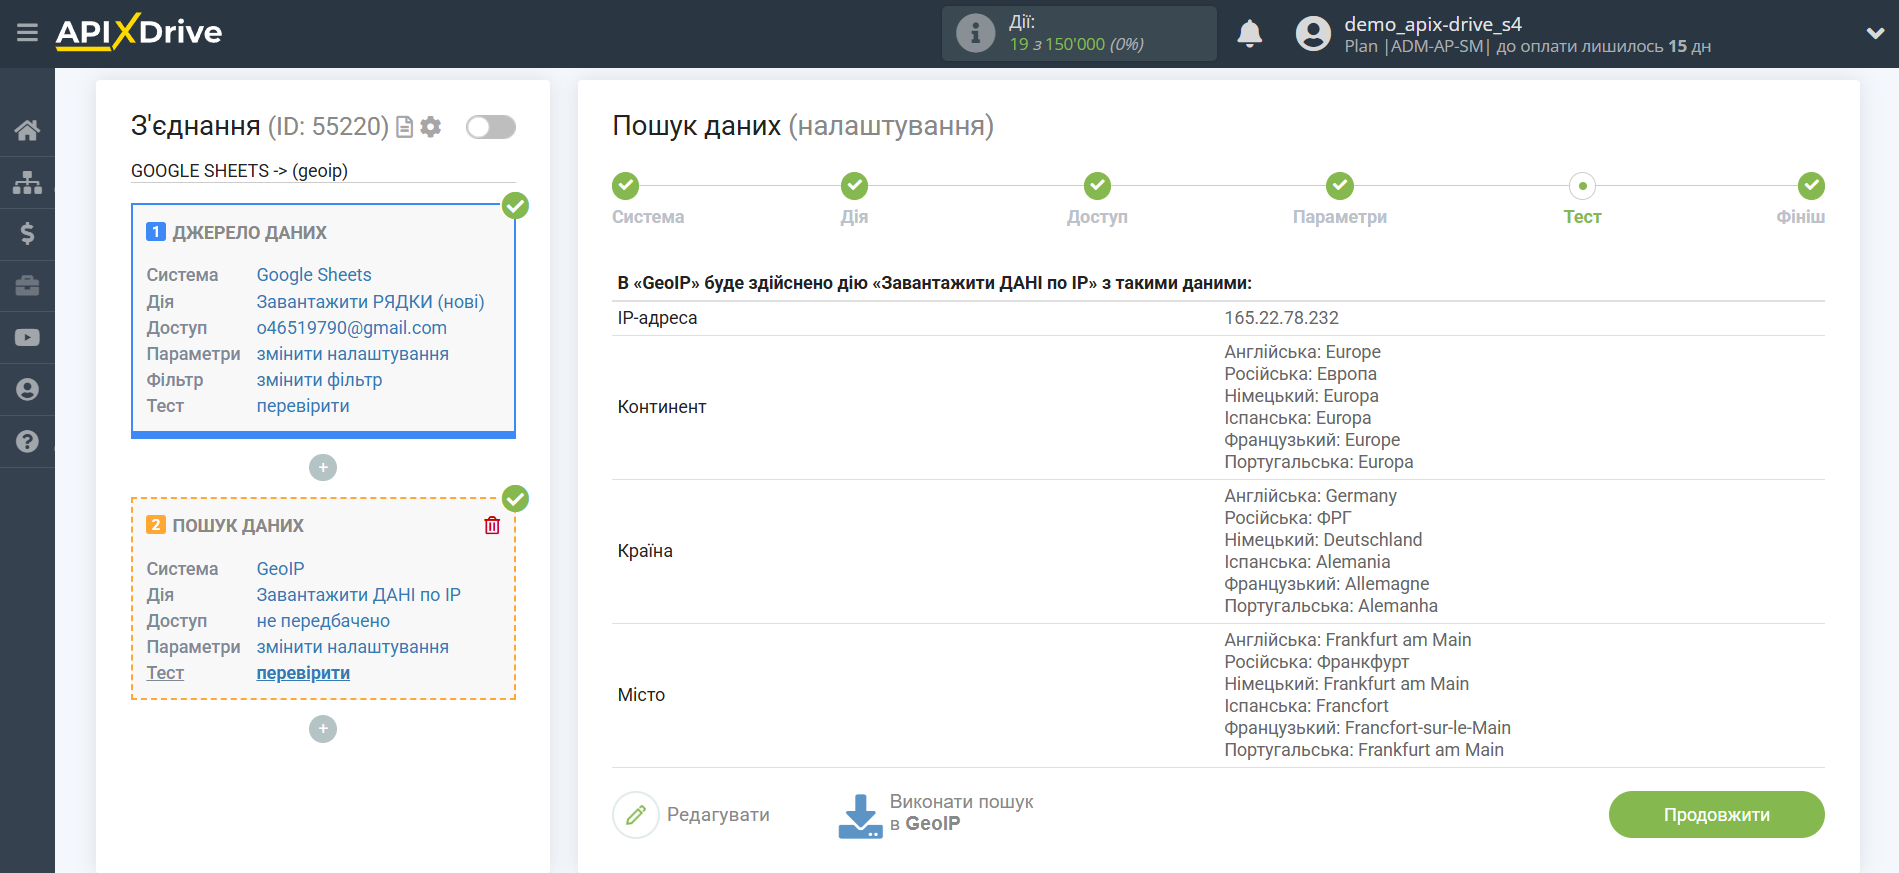Click 'Місто' row label
The image size is (1899, 873).
click(x=641, y=695)
